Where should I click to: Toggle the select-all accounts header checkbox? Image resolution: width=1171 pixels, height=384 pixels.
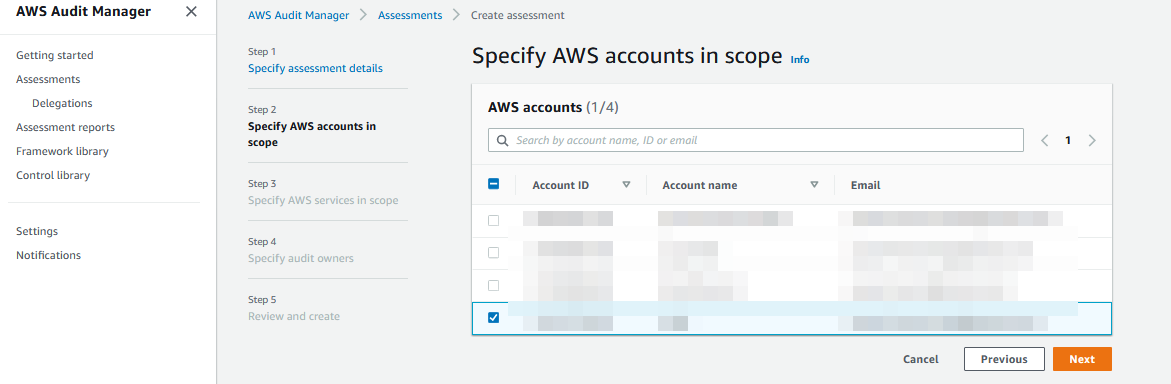[x=493, y=184]
